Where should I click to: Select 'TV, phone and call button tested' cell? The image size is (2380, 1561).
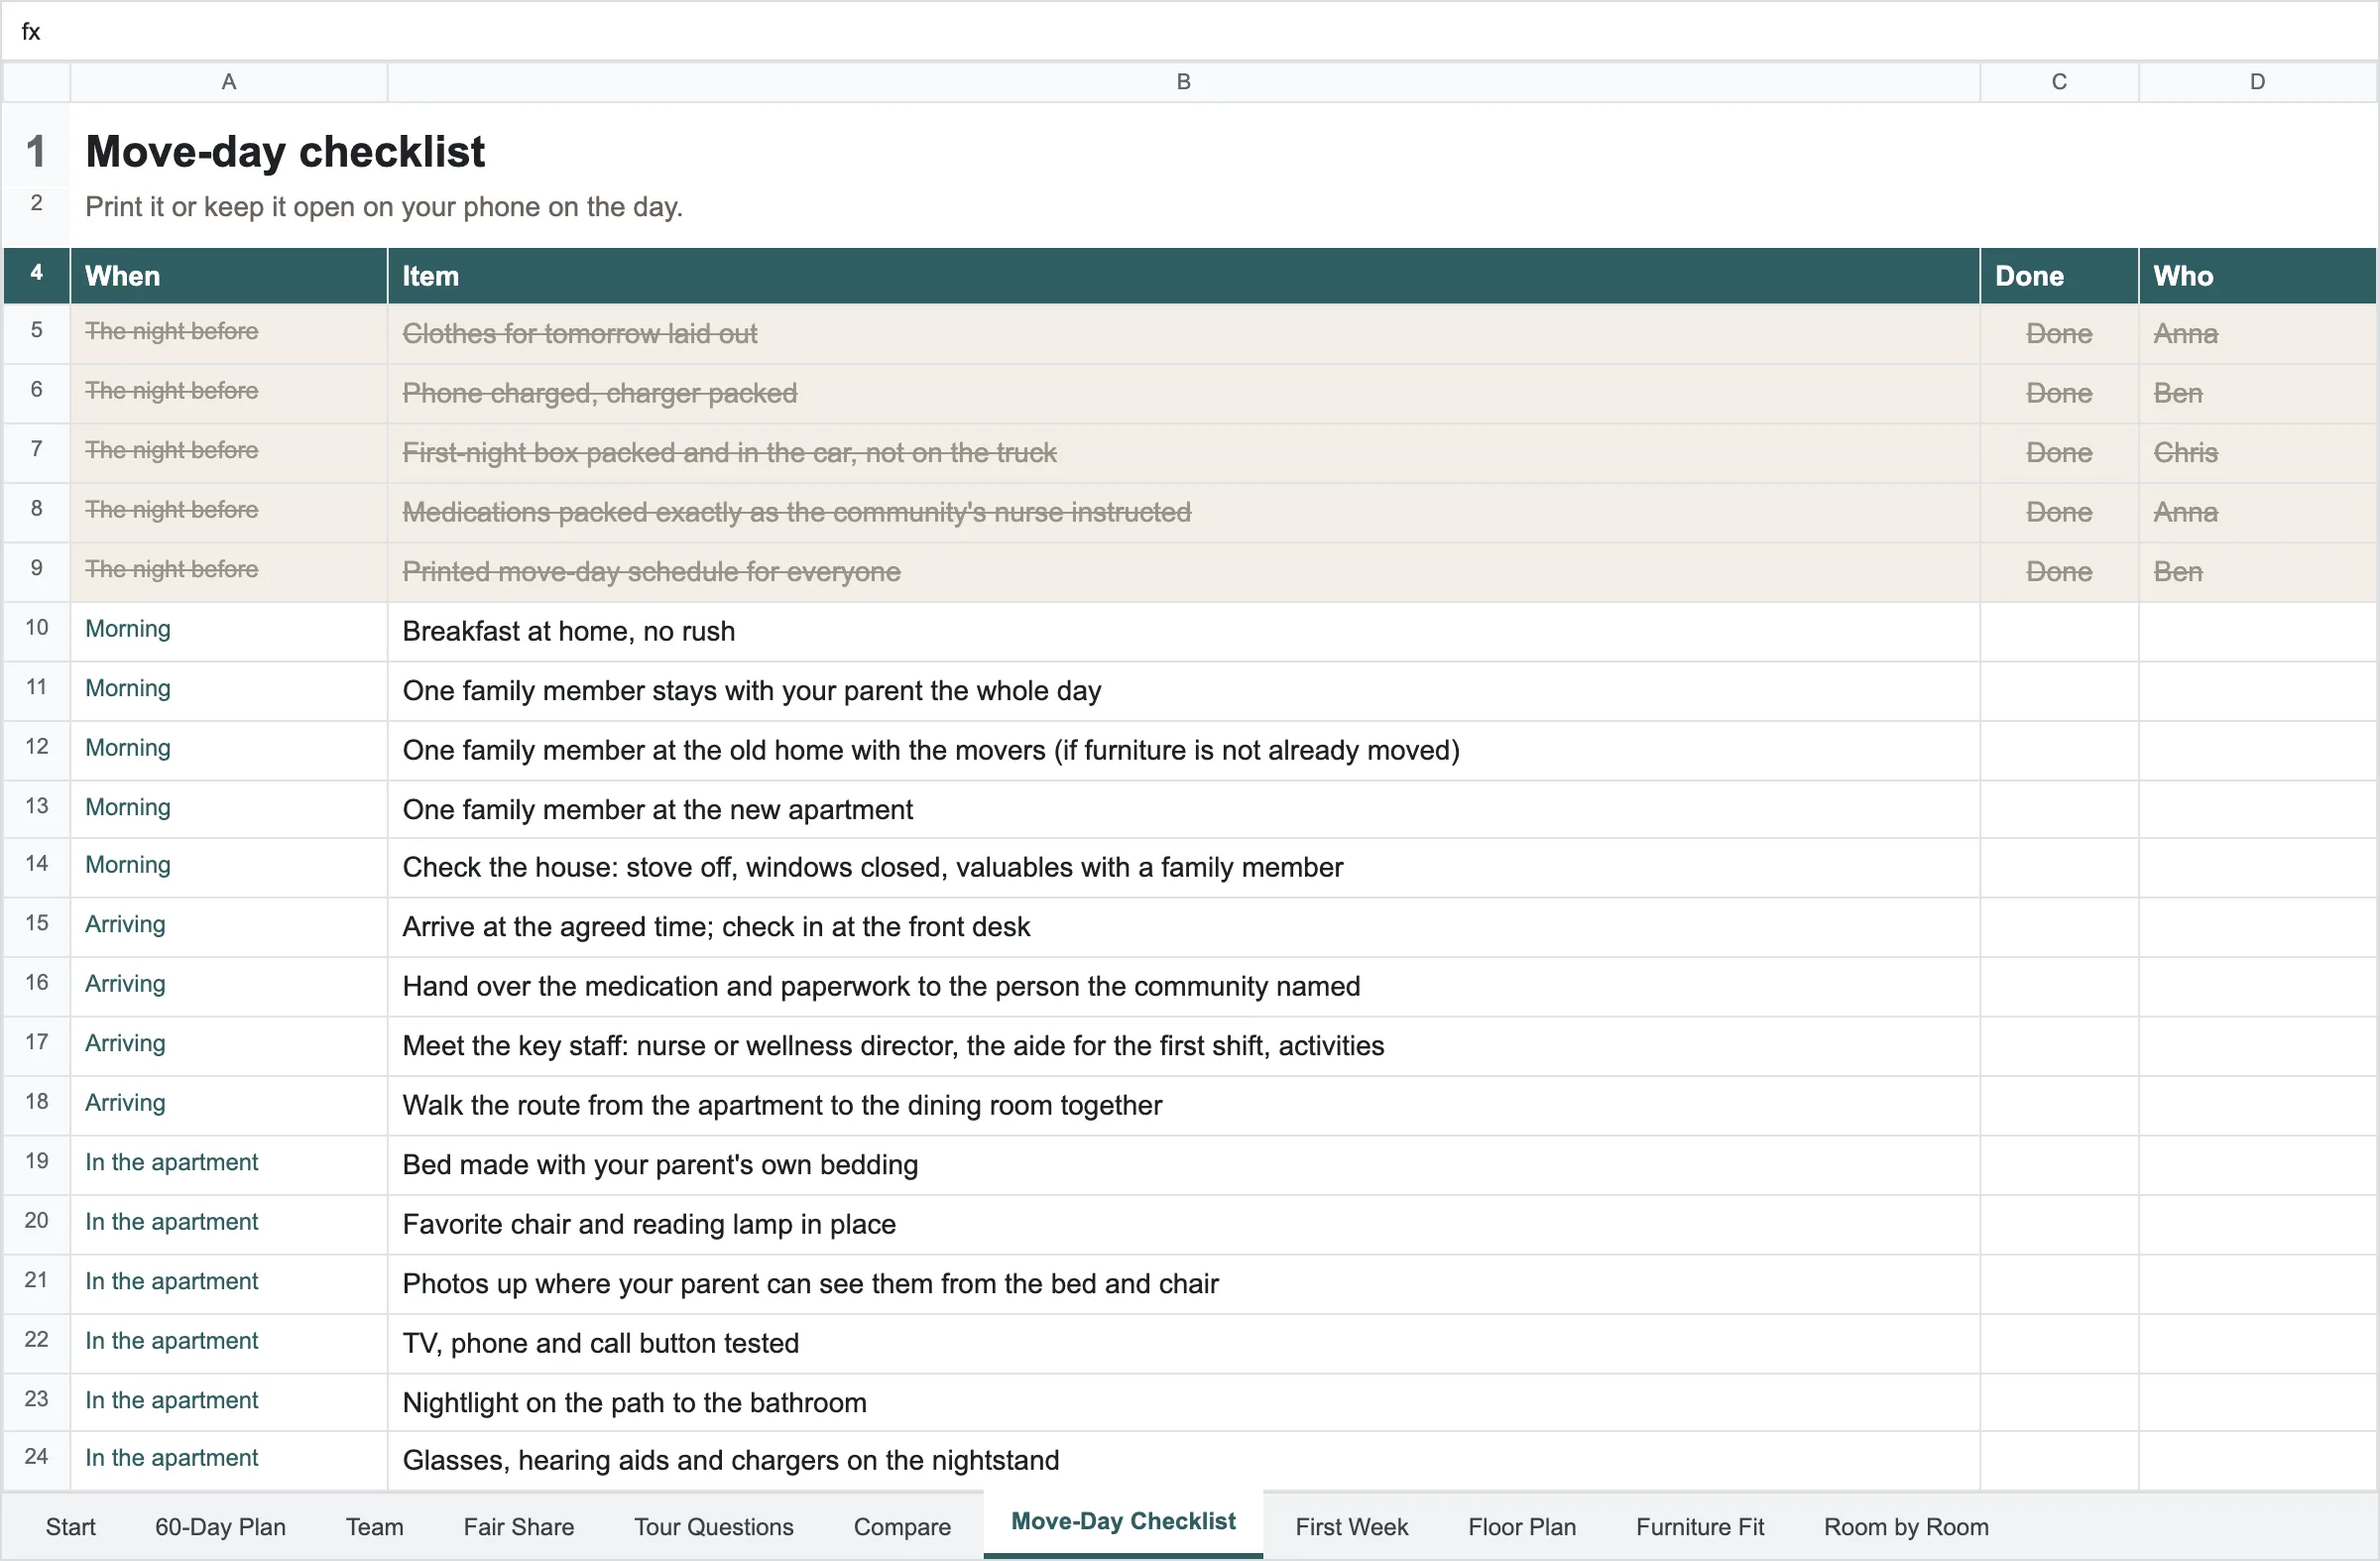(1183, 1344)
